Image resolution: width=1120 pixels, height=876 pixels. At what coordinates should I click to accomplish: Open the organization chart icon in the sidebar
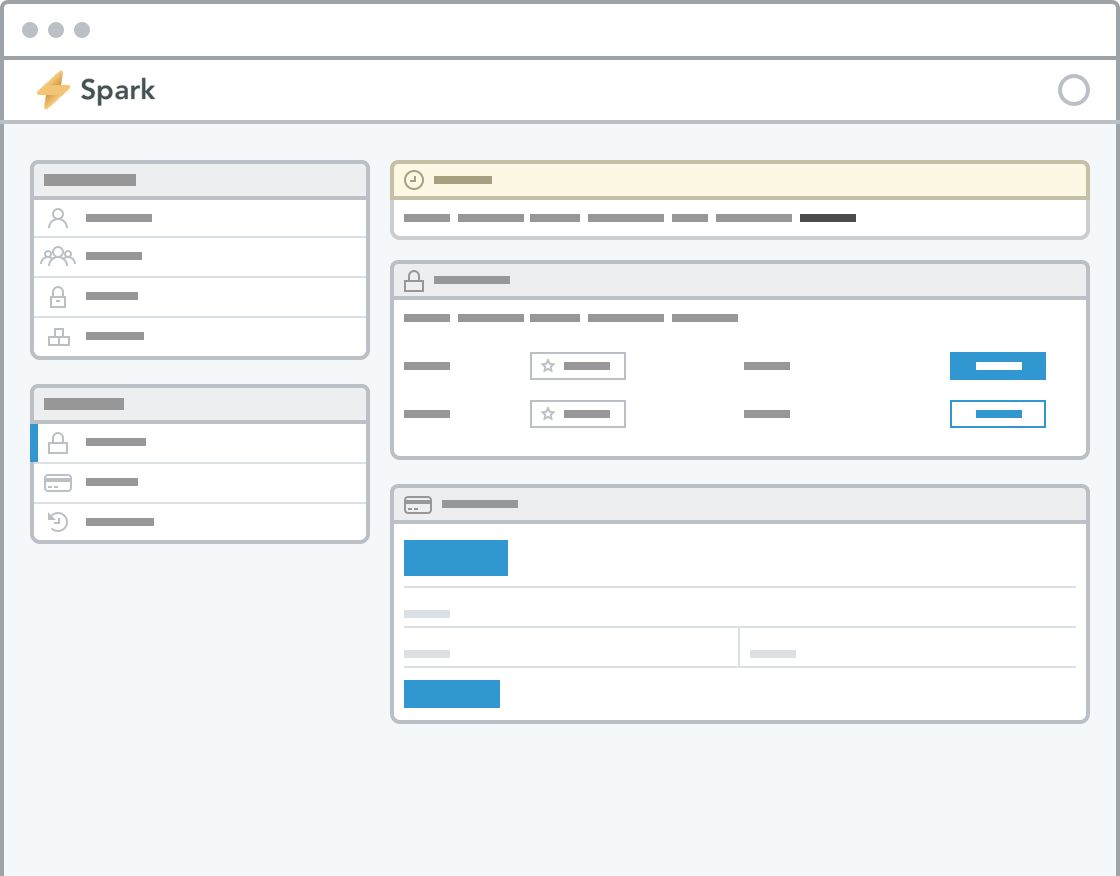57,337
